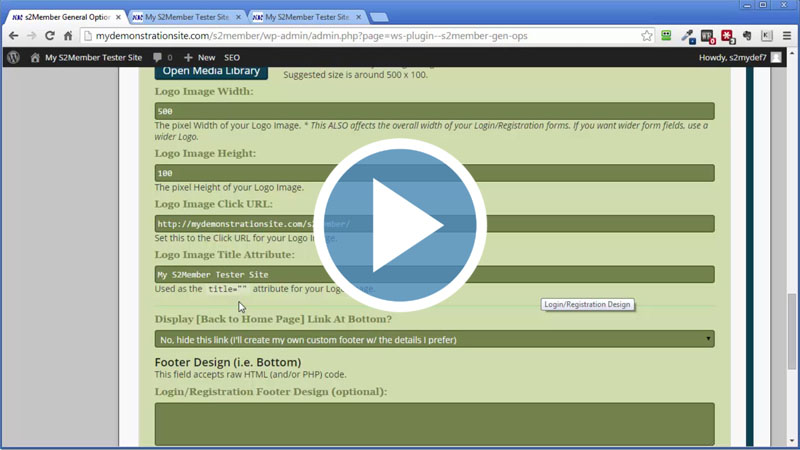The image size is (800, 450).
Task: Click Howdy, s2mydef7 account menu
Action: (x=739, y=58)
